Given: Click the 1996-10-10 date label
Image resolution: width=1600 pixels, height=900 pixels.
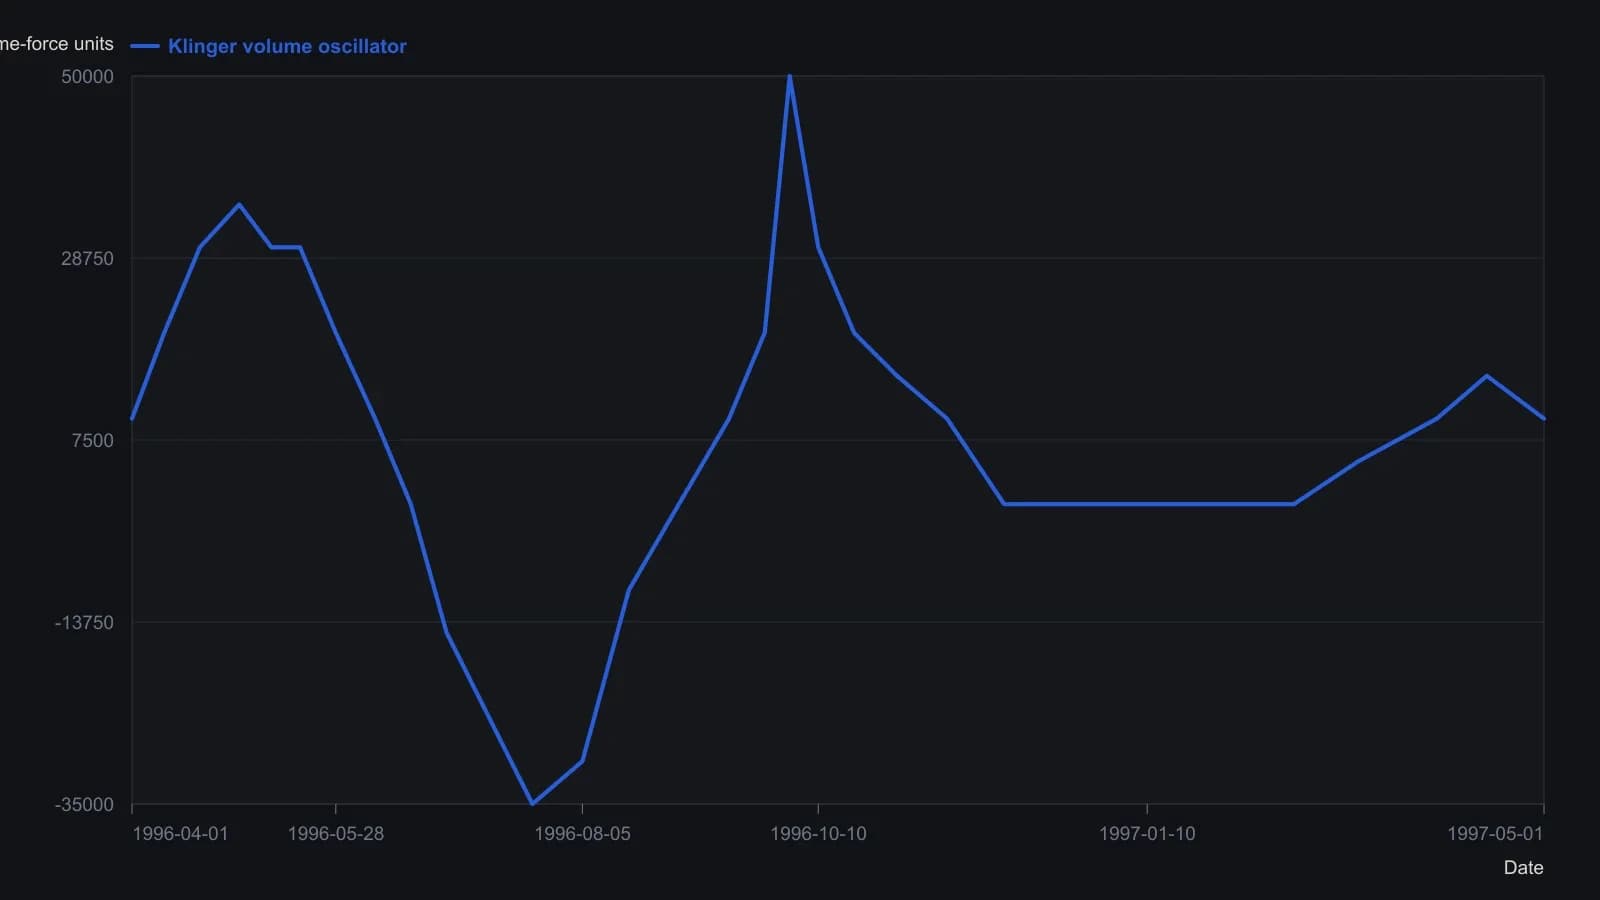Looking at the screenshot, I should (x=818, y=834).
